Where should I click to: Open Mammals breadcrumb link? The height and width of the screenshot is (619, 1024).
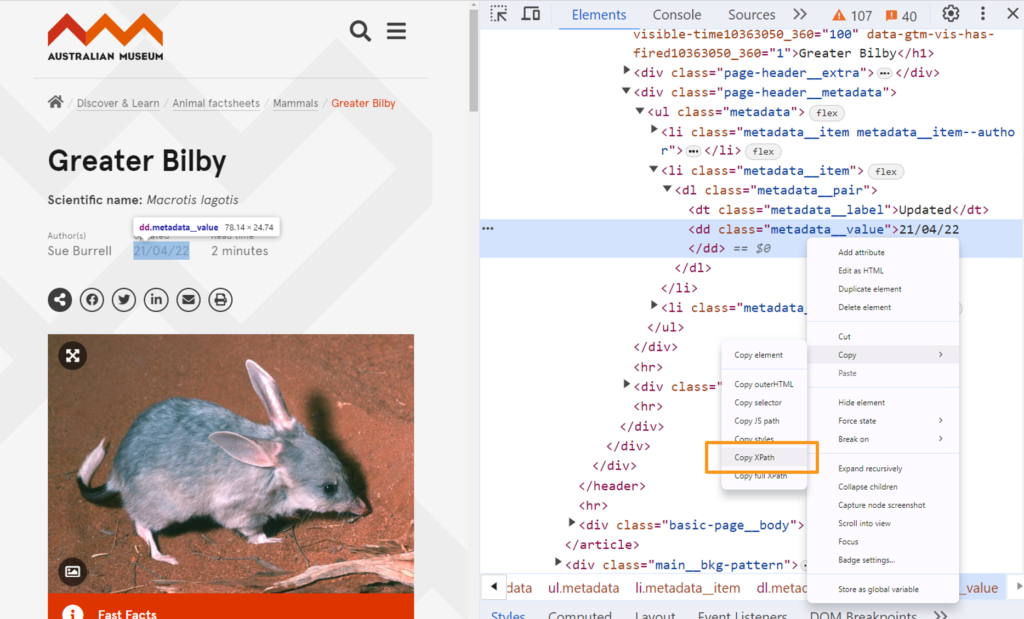[x=295, y=103]
